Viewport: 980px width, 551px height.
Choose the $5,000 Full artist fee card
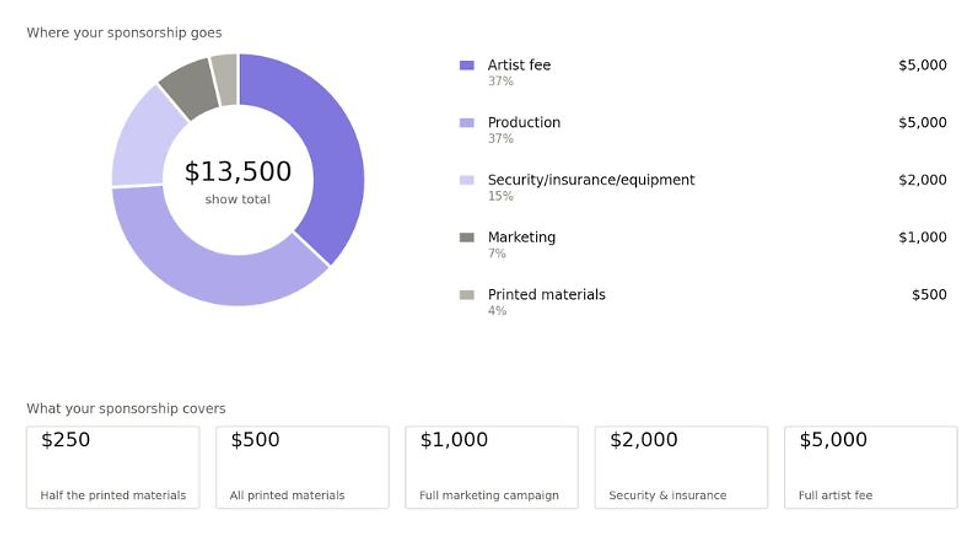871,467
